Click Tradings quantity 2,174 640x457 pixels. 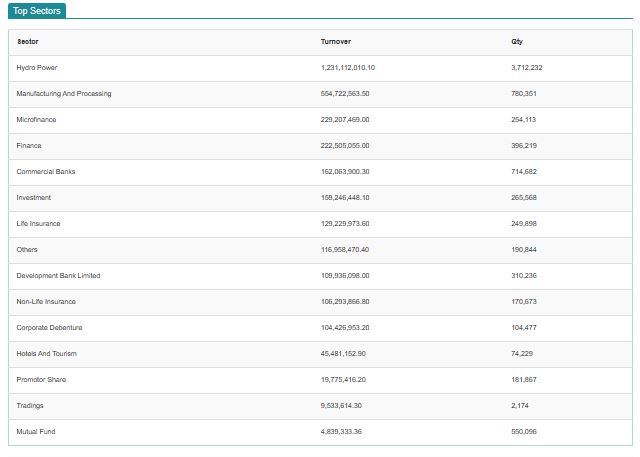[520, 406]
